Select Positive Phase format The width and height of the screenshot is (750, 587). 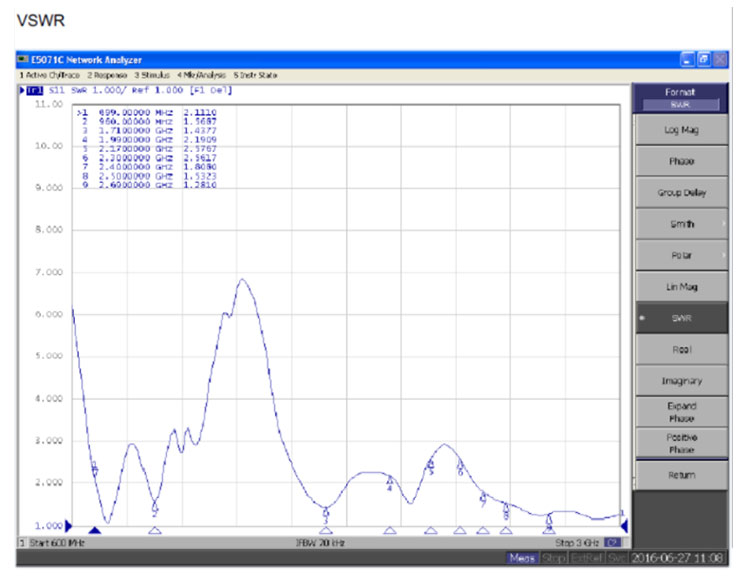[681, 444]
